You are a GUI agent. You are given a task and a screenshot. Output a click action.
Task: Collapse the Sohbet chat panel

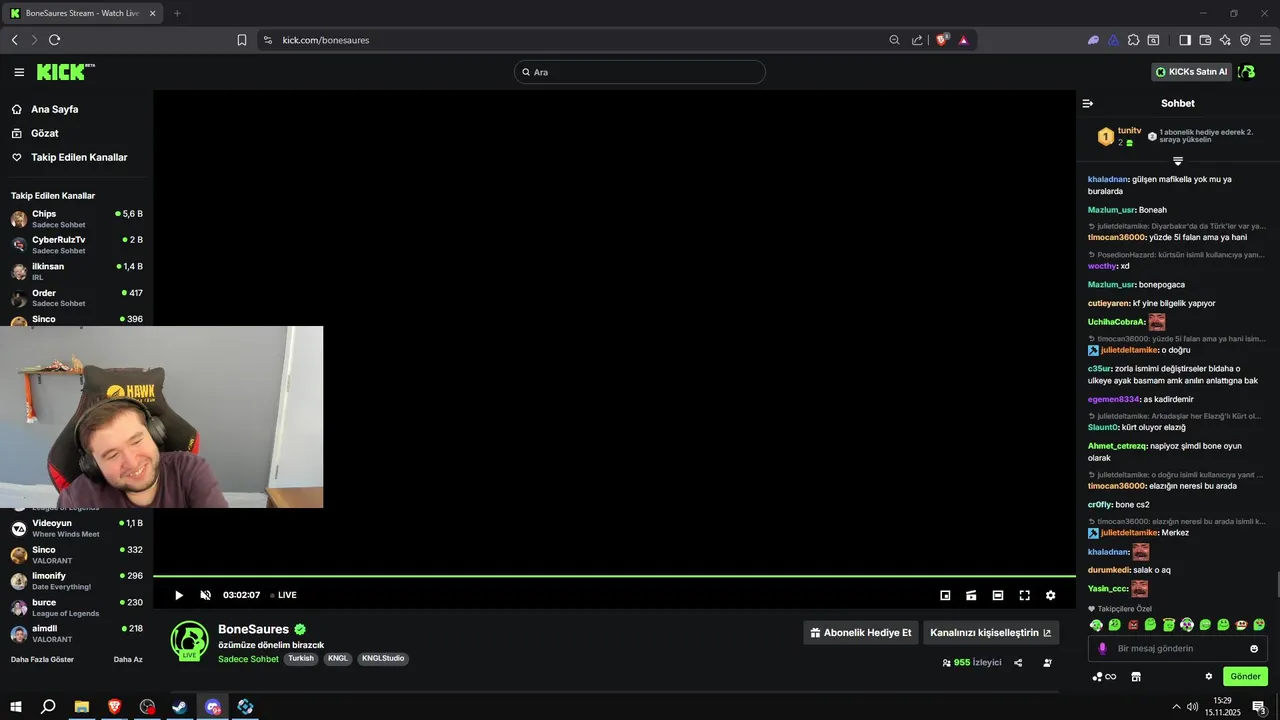1088,103
